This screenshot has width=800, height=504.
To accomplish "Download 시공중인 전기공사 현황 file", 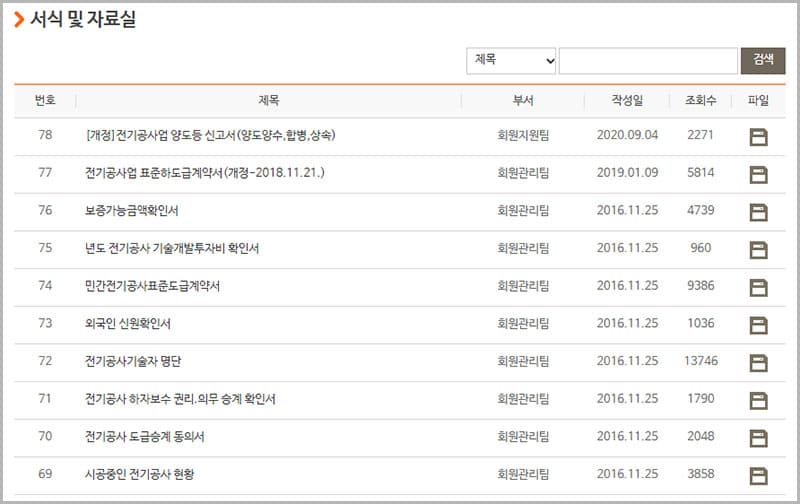I will click(758, 475).
